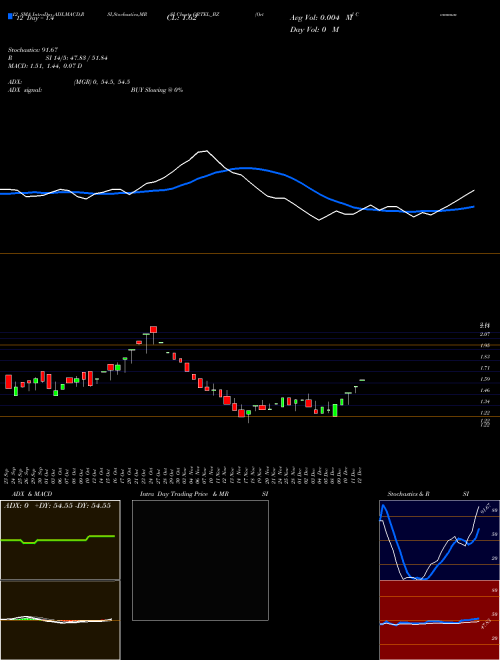Click the 'Stochastics: 91.67' reading

33,50
